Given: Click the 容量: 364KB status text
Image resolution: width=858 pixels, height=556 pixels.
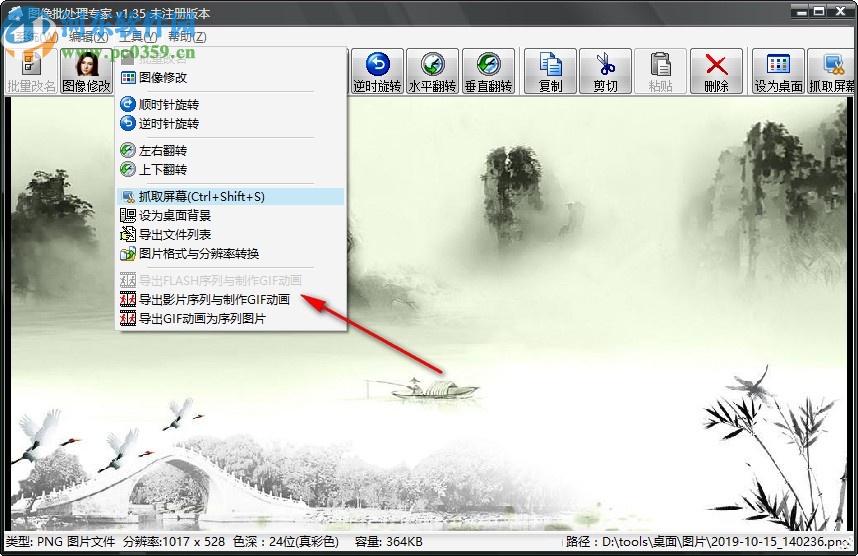Looking at the screenshot, I should 389,542.
